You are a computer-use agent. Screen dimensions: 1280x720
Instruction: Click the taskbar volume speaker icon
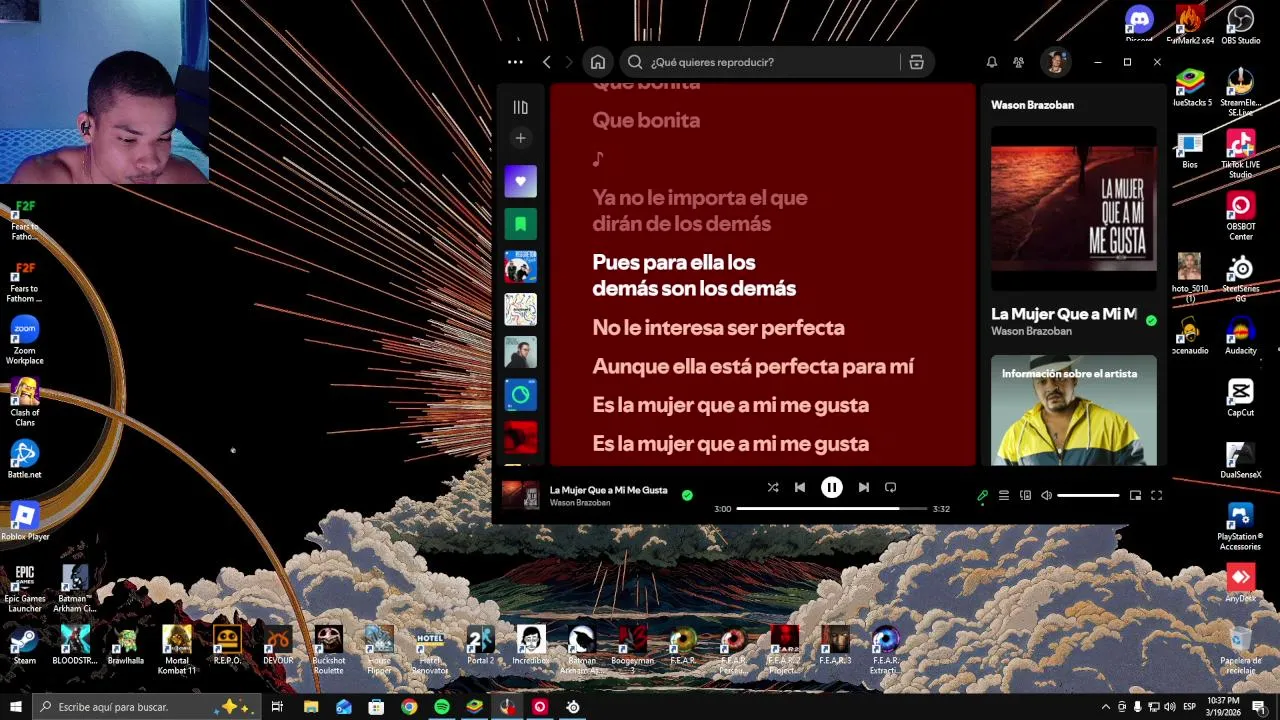[x=1169, y=707]
